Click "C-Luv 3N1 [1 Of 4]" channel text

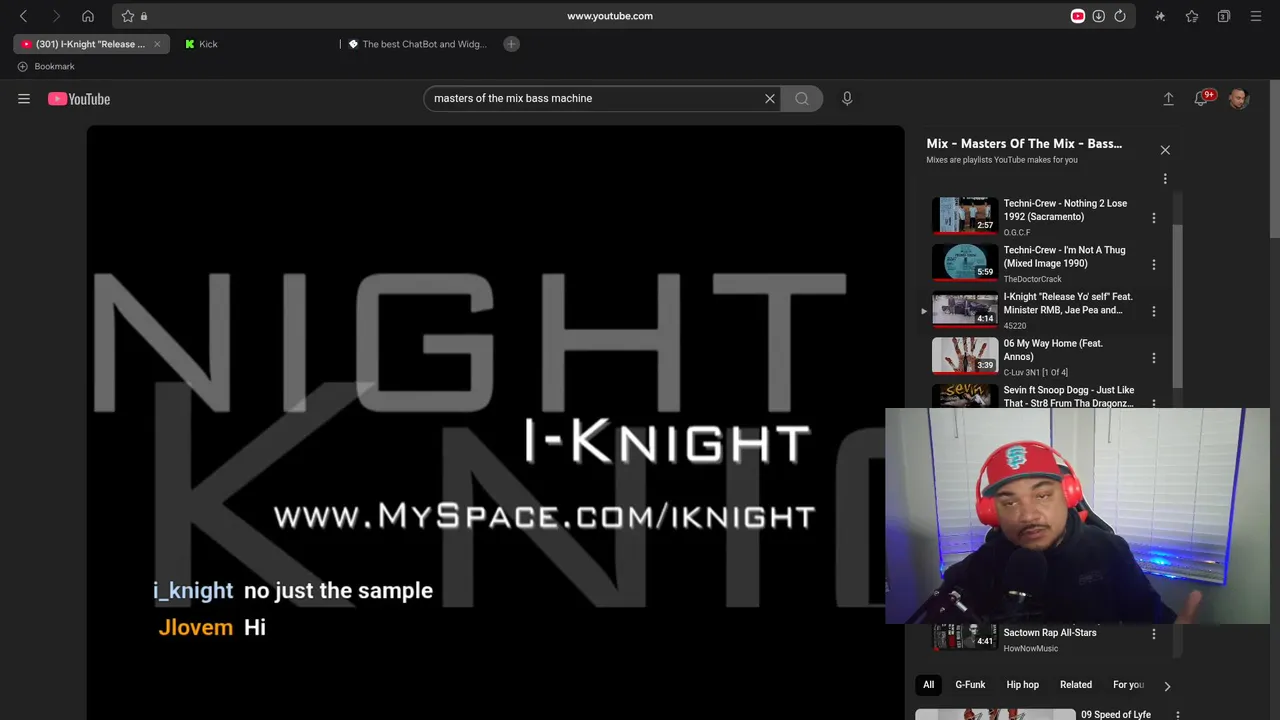click(1036, 372)
